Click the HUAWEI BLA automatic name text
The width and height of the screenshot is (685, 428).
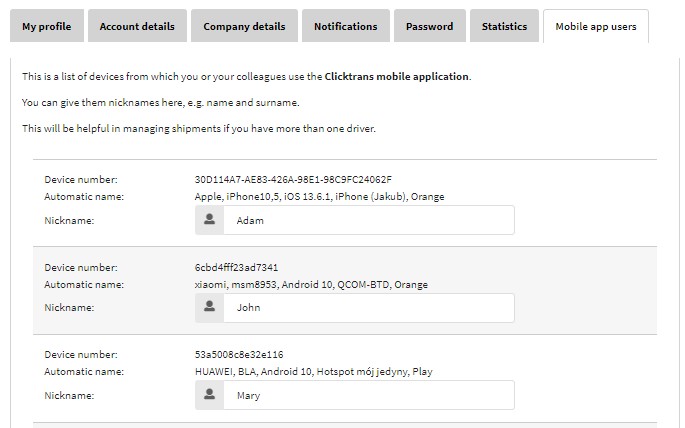(313, 372)
